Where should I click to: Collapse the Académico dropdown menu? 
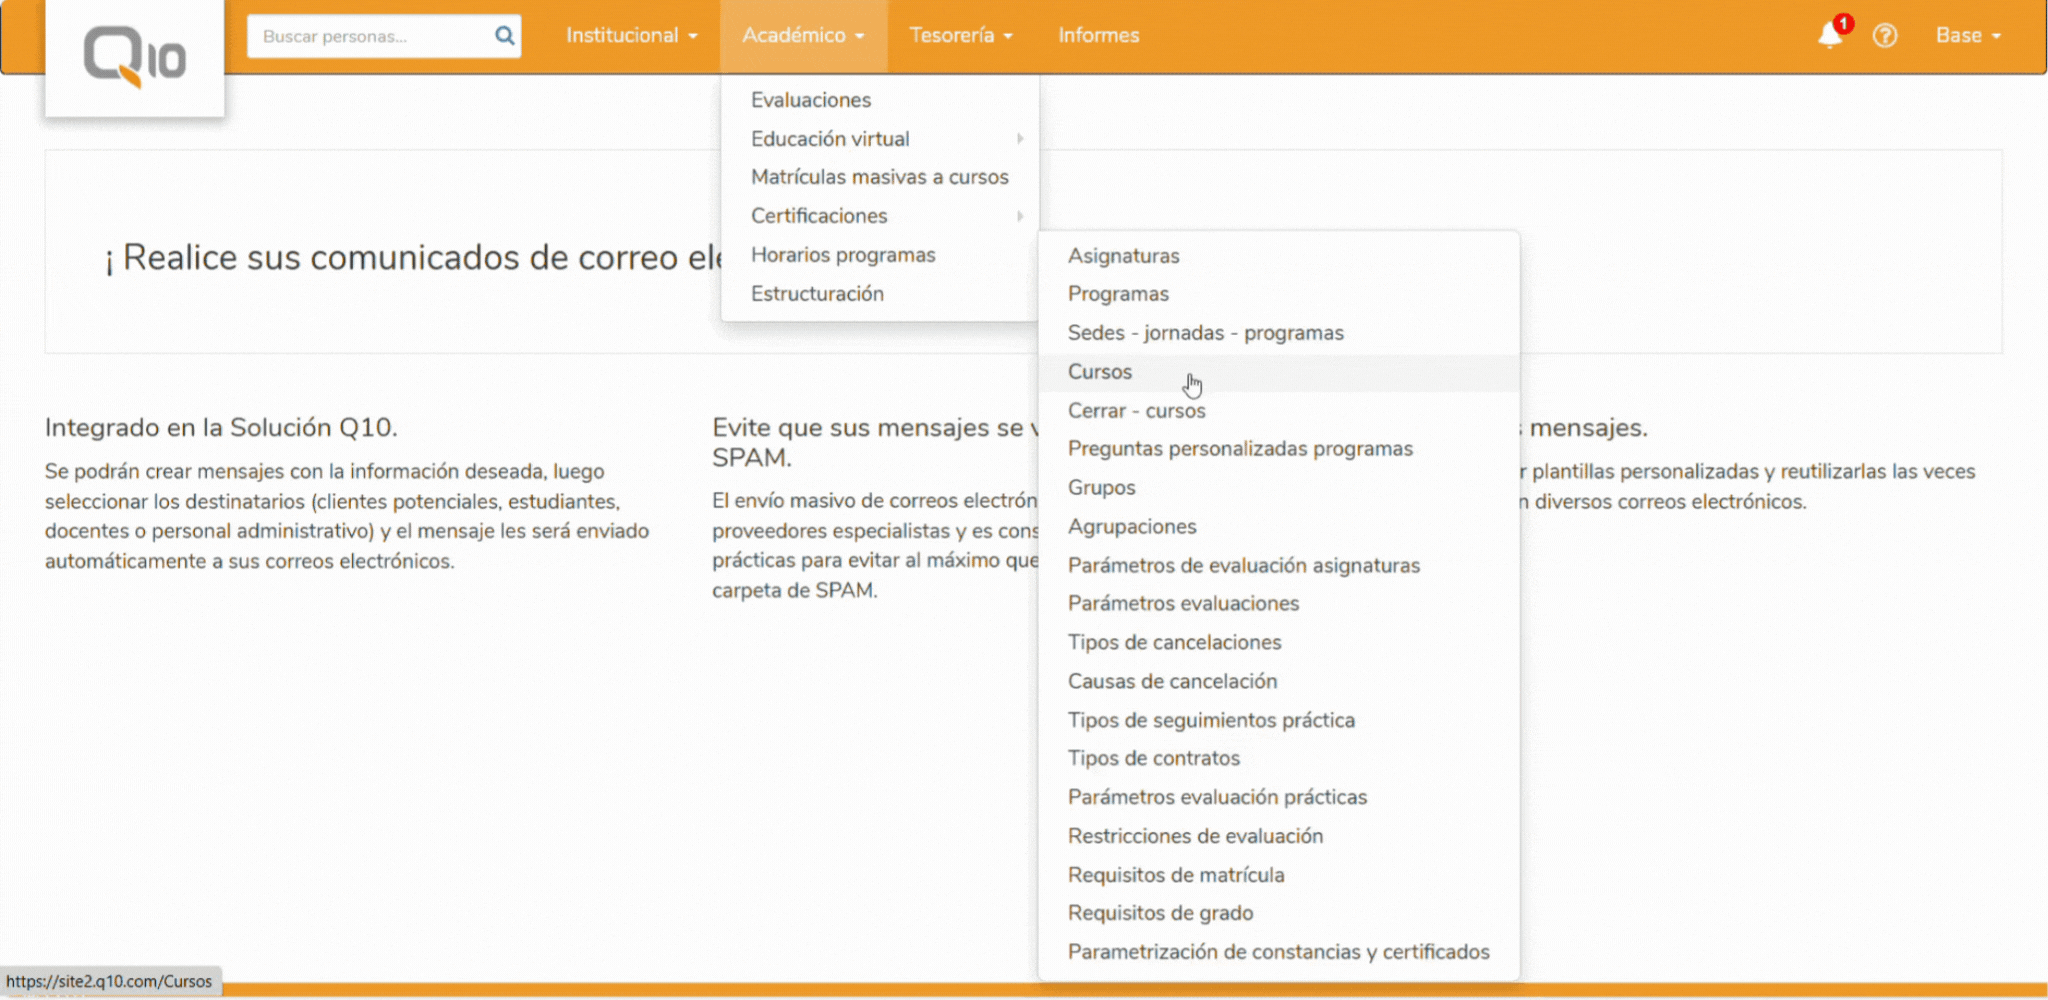tap(802, 36)
